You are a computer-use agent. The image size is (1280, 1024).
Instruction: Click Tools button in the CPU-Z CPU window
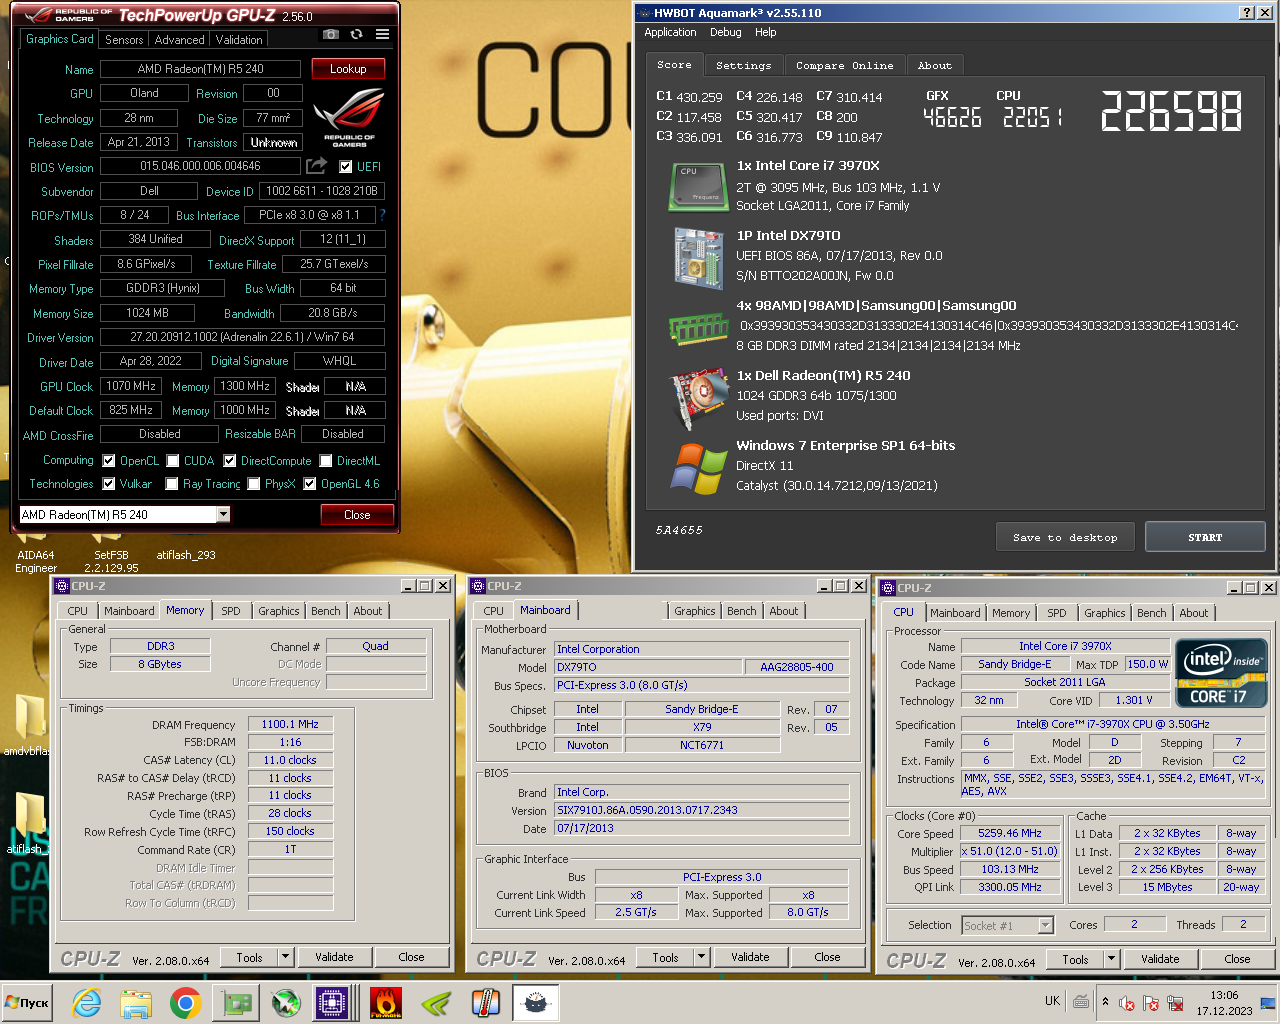click(x=1076, y=959)
